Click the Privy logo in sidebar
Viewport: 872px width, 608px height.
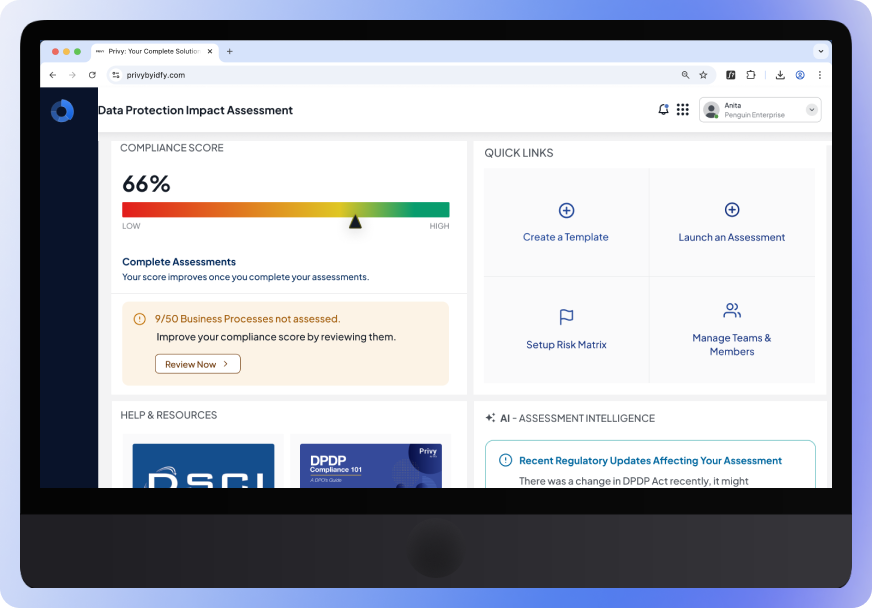point(62,111)
